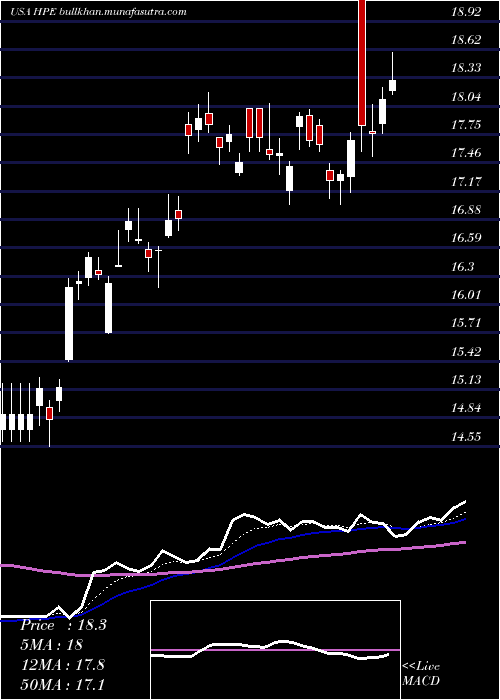
Task: Click the '<<Live MACD' label
Action: pos(421,674)
